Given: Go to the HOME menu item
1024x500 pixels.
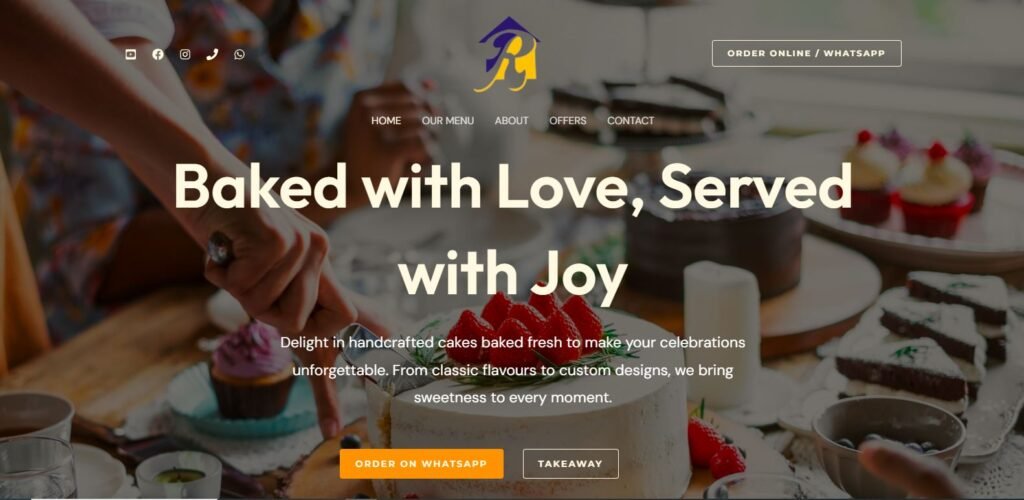Looking at the screenshot, I should pos(386,121).
